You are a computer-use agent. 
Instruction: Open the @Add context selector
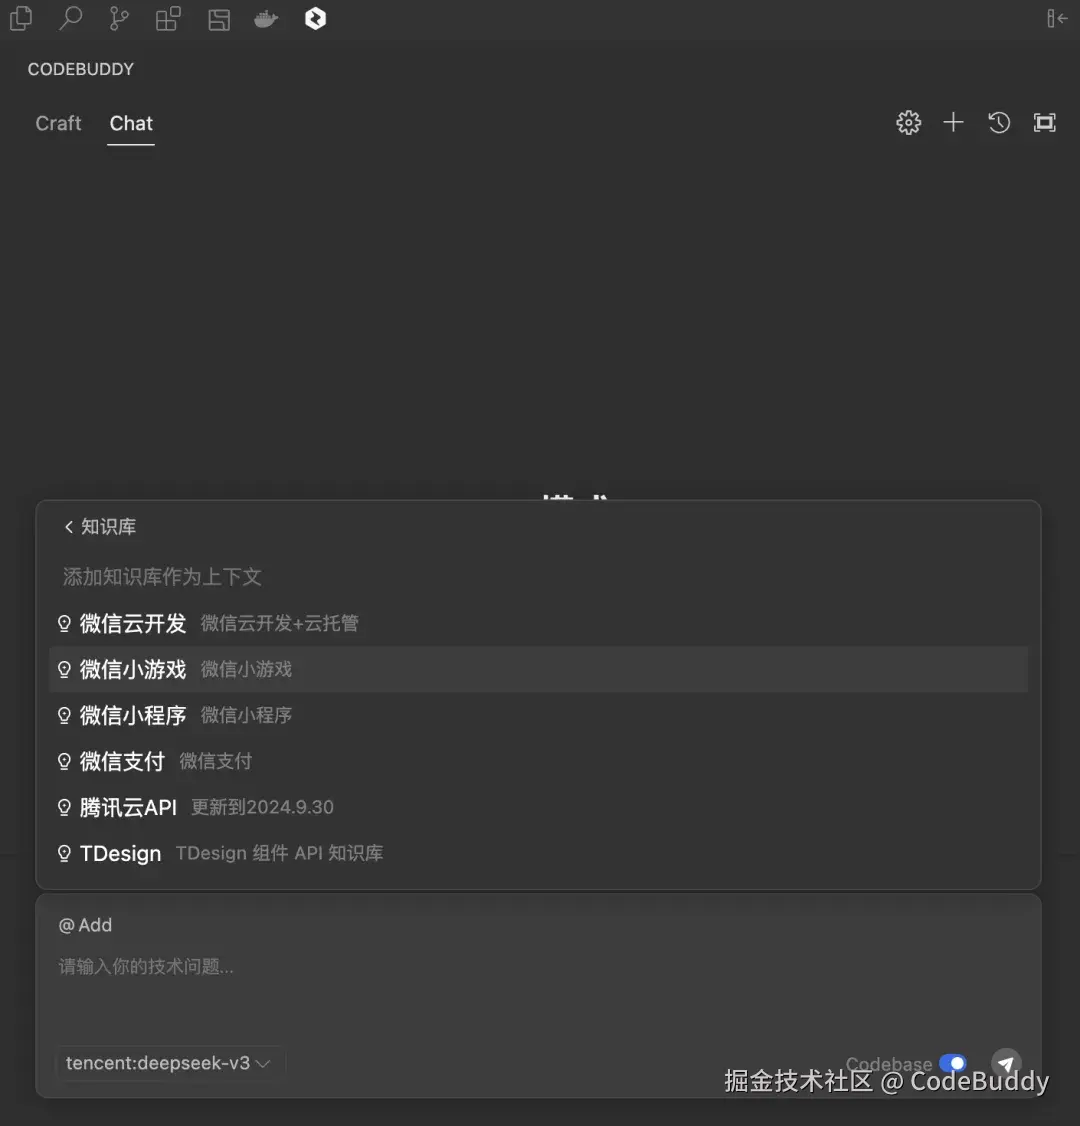(85, 925)
